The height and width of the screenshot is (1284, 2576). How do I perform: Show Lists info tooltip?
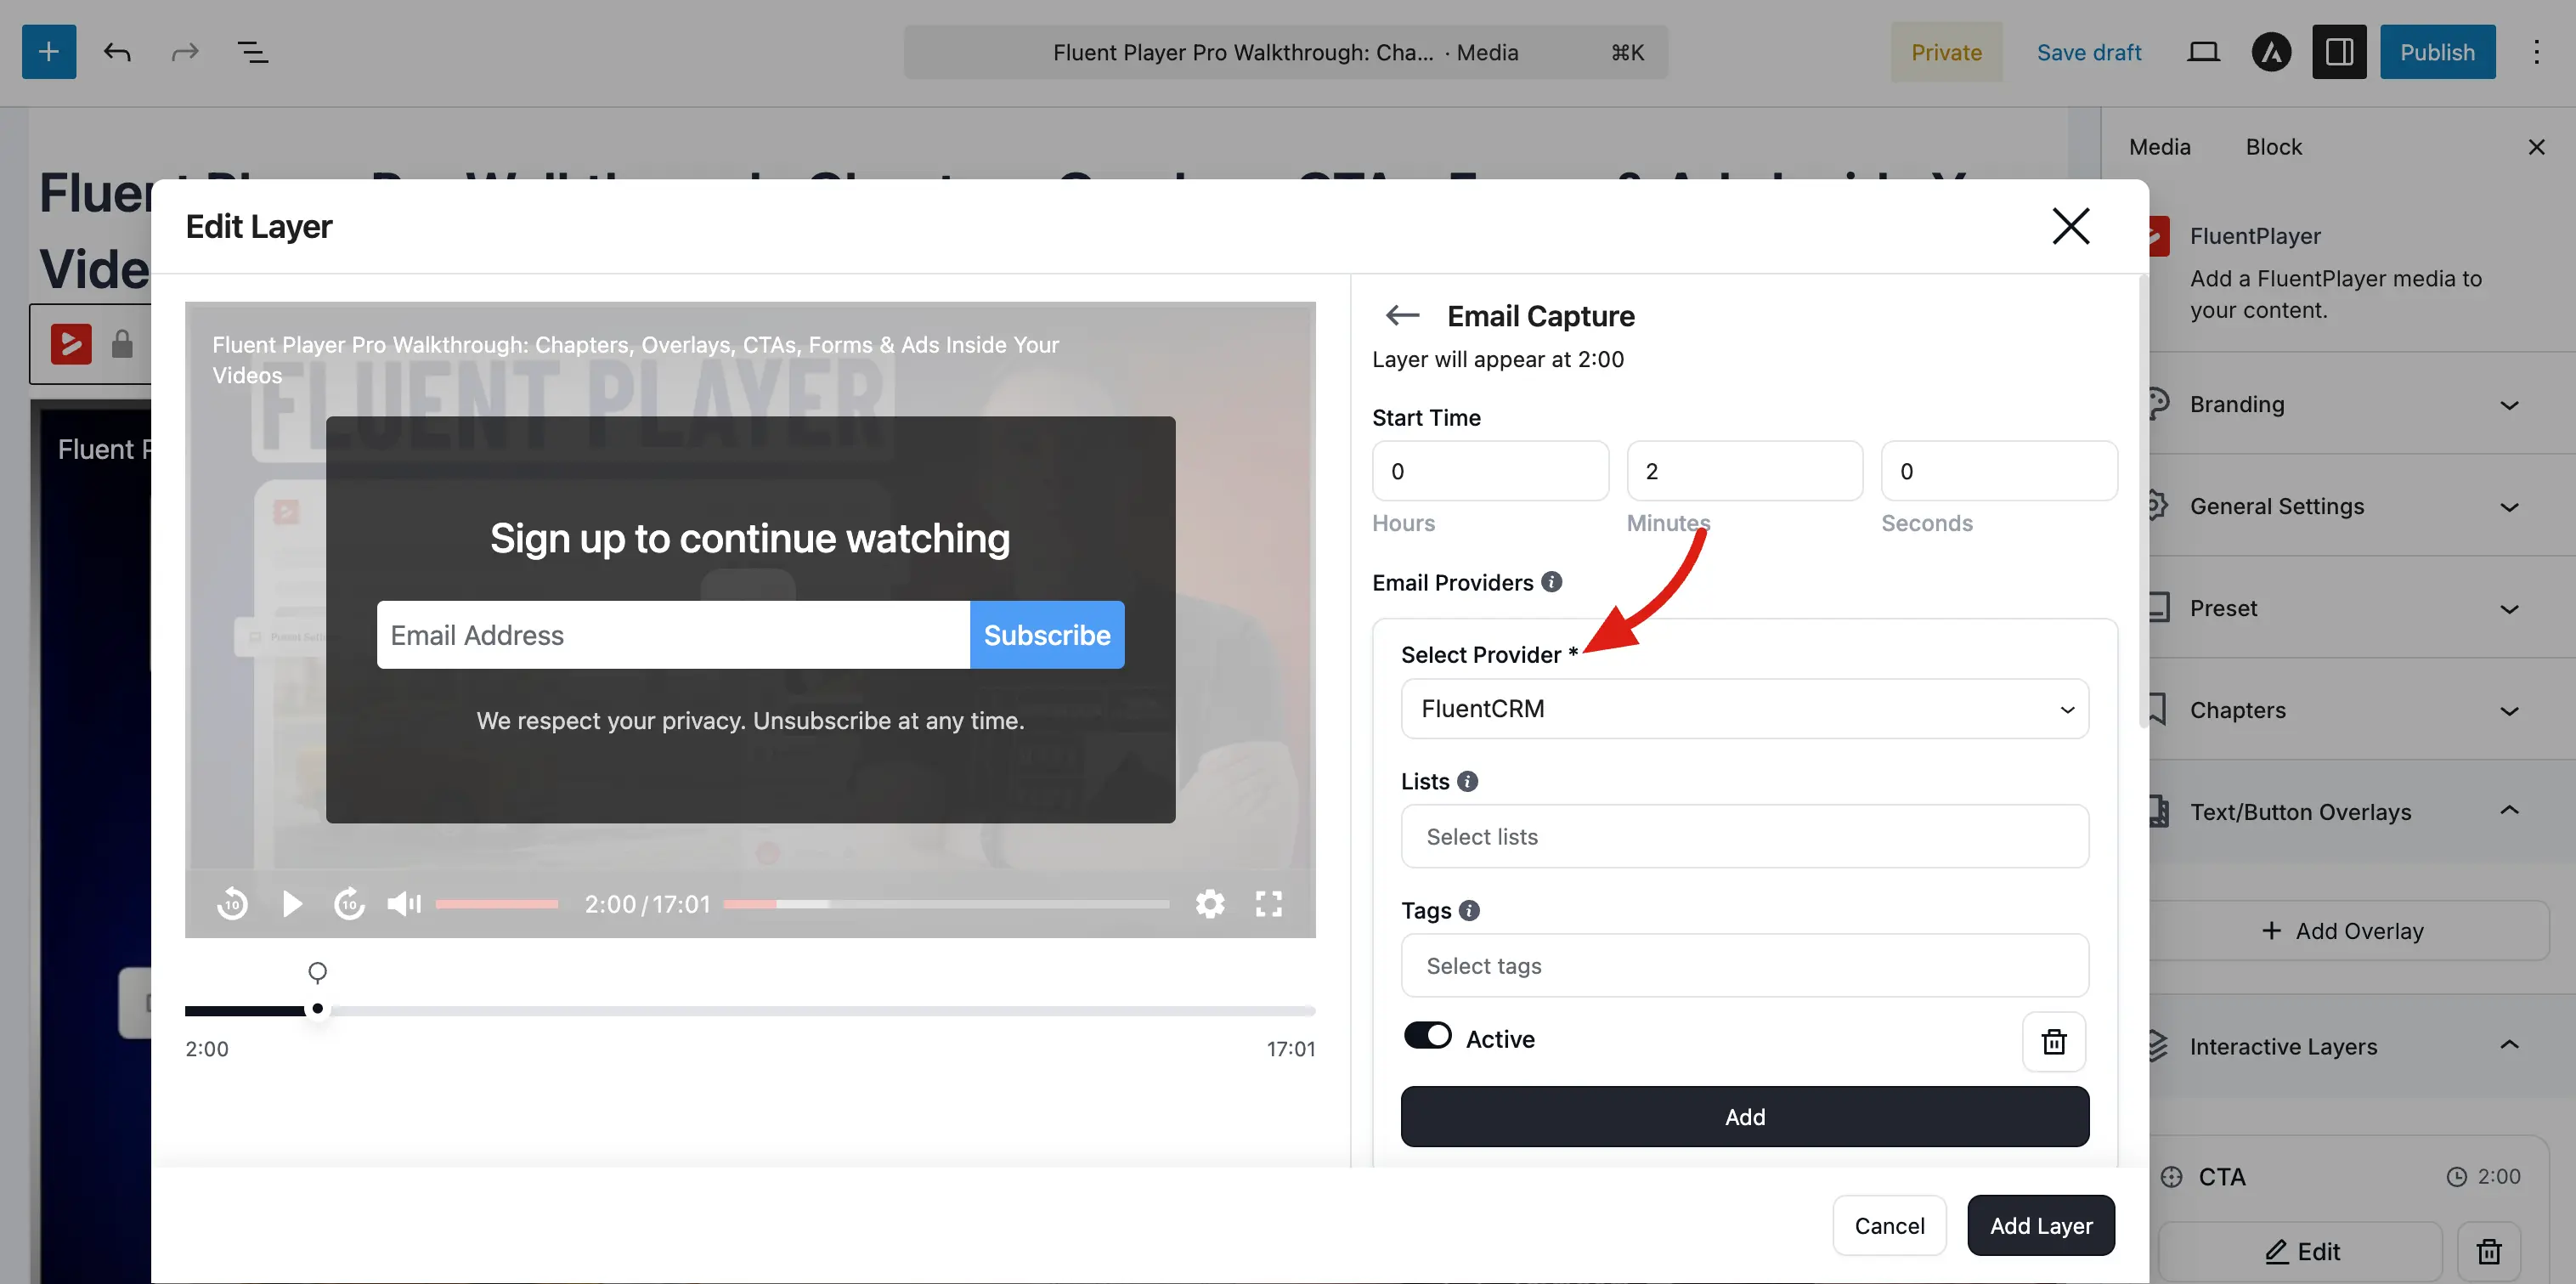1467,781
